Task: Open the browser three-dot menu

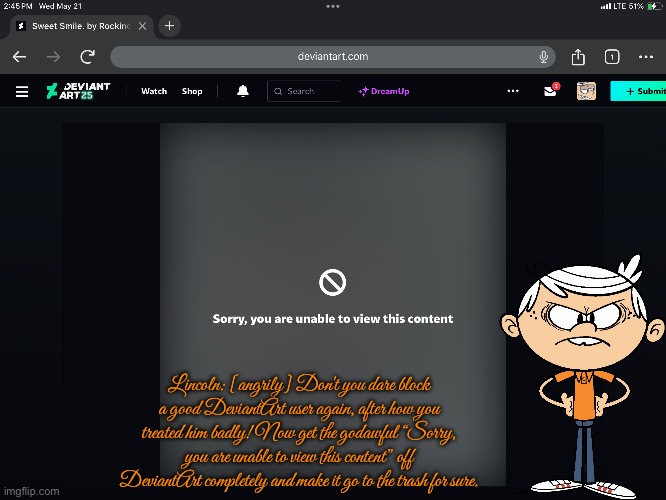Action: [646, 56]
